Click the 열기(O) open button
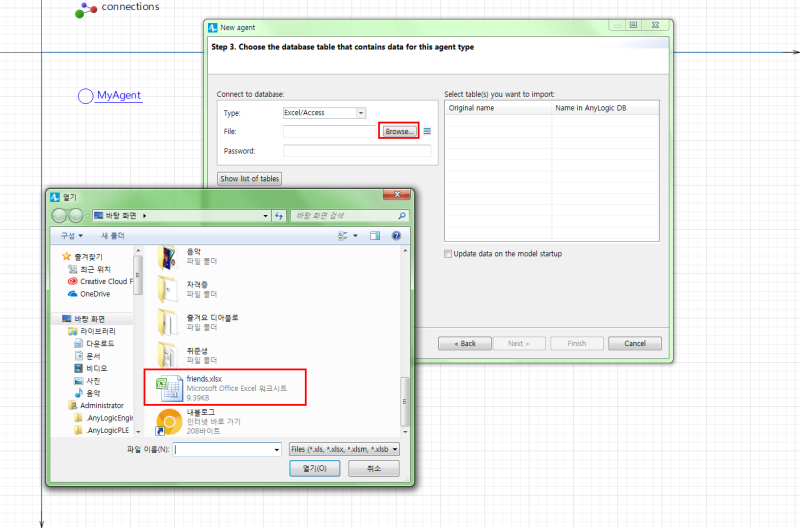This screenshot has width=800, height=528. click(315, 468)
